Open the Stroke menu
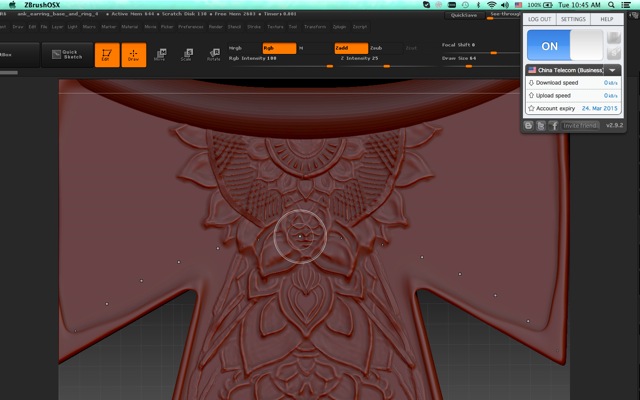The height and width of the screenshot is (400, 640). point(254,27)
